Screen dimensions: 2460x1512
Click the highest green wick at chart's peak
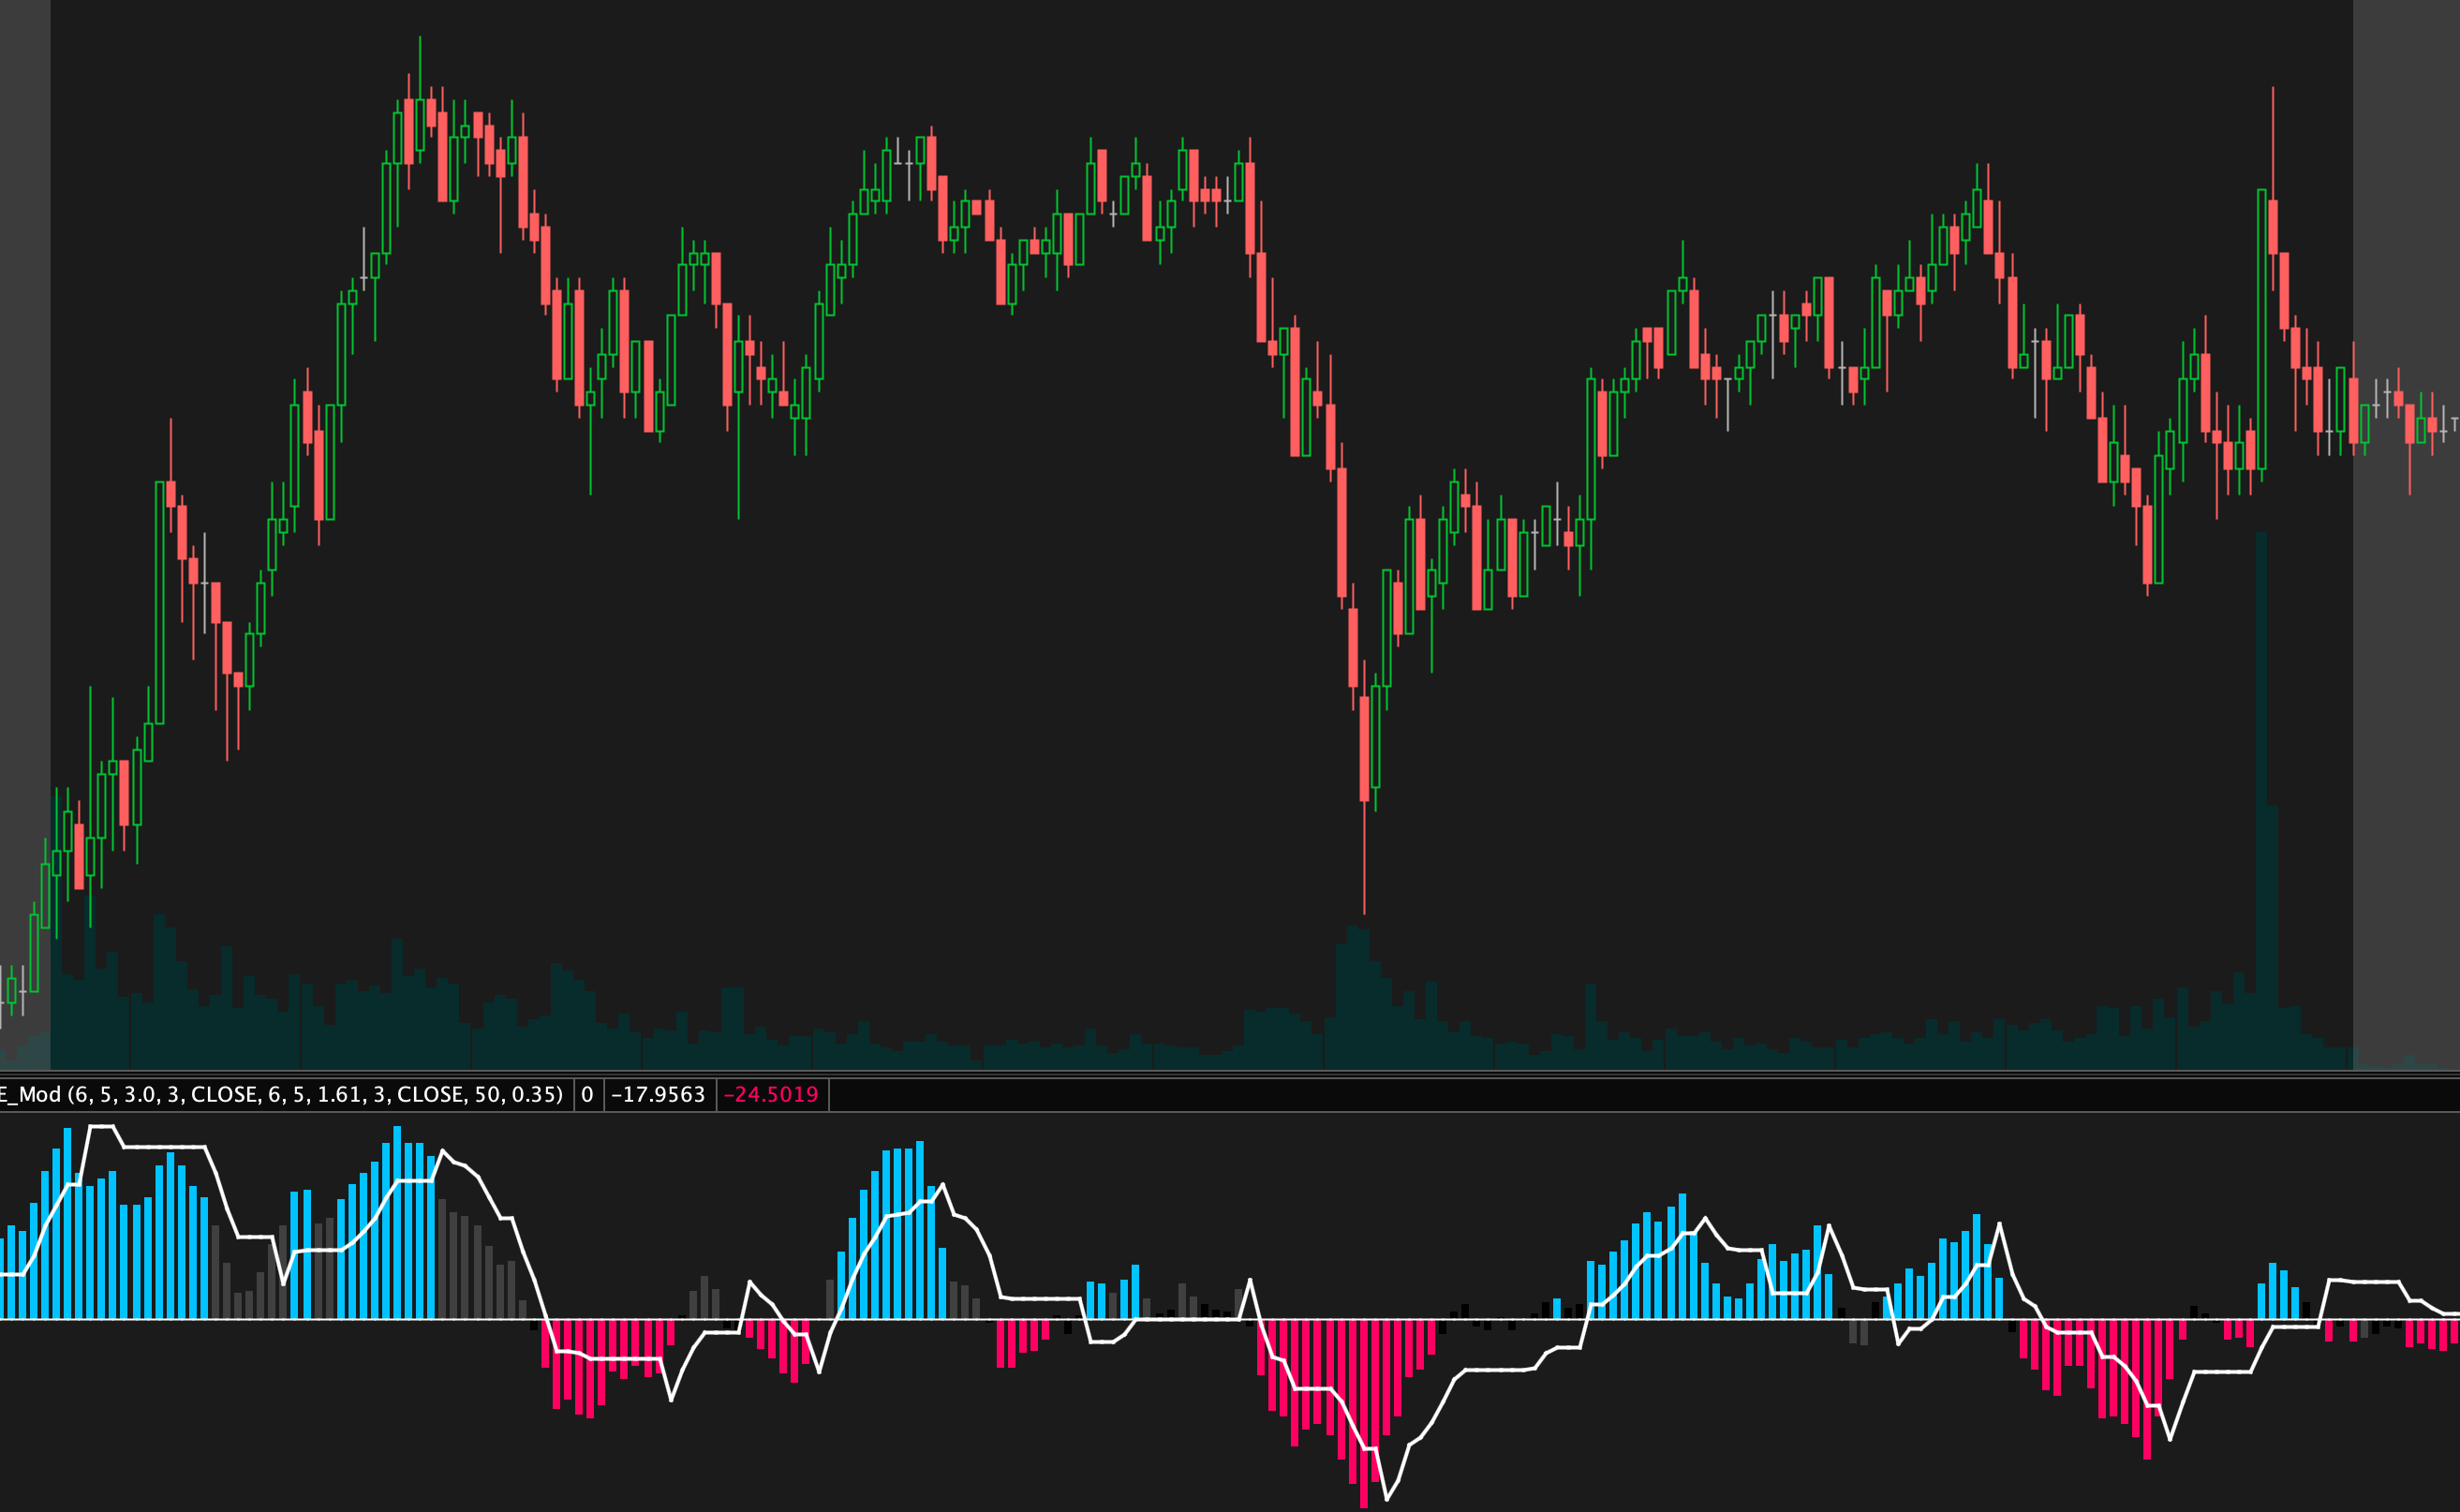click(420, 65)
